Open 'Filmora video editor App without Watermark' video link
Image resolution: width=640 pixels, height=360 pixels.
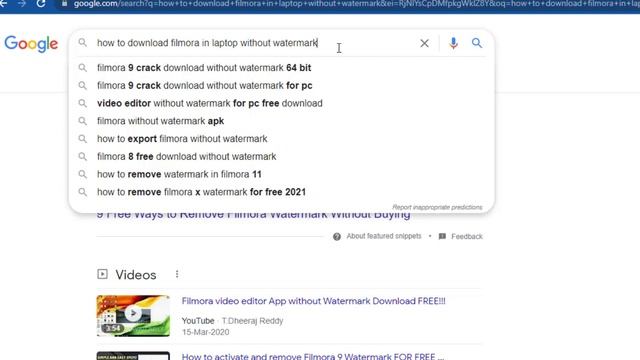tap(313, 301)
